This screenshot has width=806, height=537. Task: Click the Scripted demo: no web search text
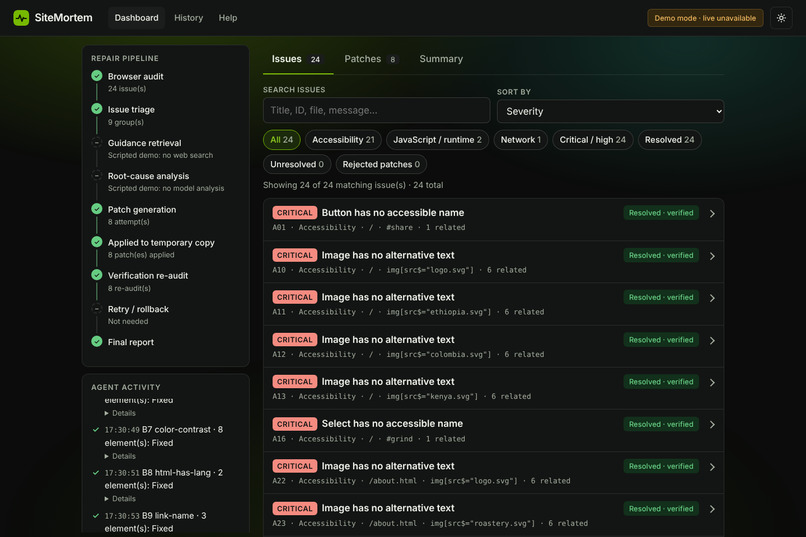[x=160, y=155]
